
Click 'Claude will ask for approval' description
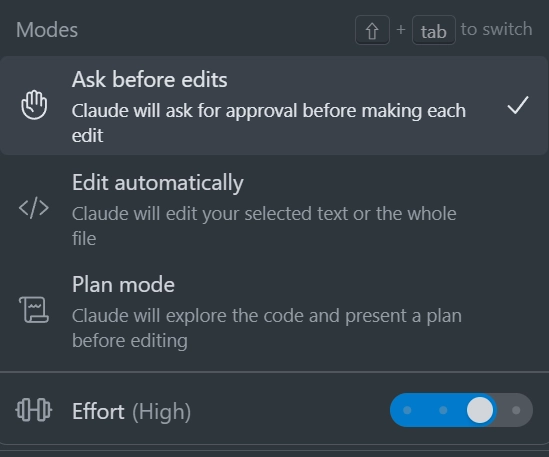click(x=269, y=123)
